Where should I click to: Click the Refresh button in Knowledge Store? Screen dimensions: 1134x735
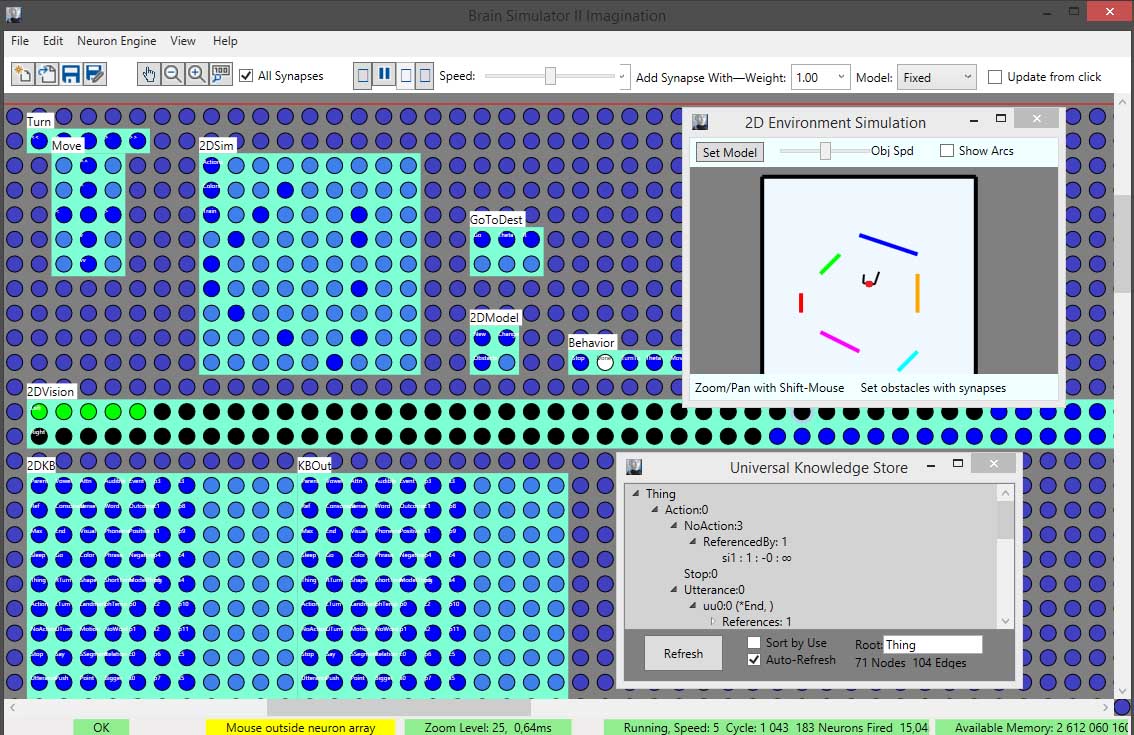683,654
